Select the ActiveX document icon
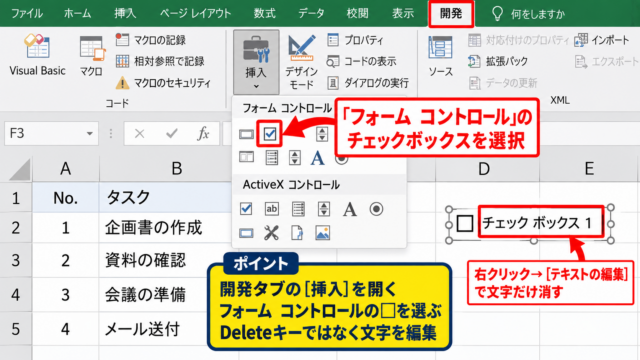This screenshot has width=640, height=360. [297, 233]
